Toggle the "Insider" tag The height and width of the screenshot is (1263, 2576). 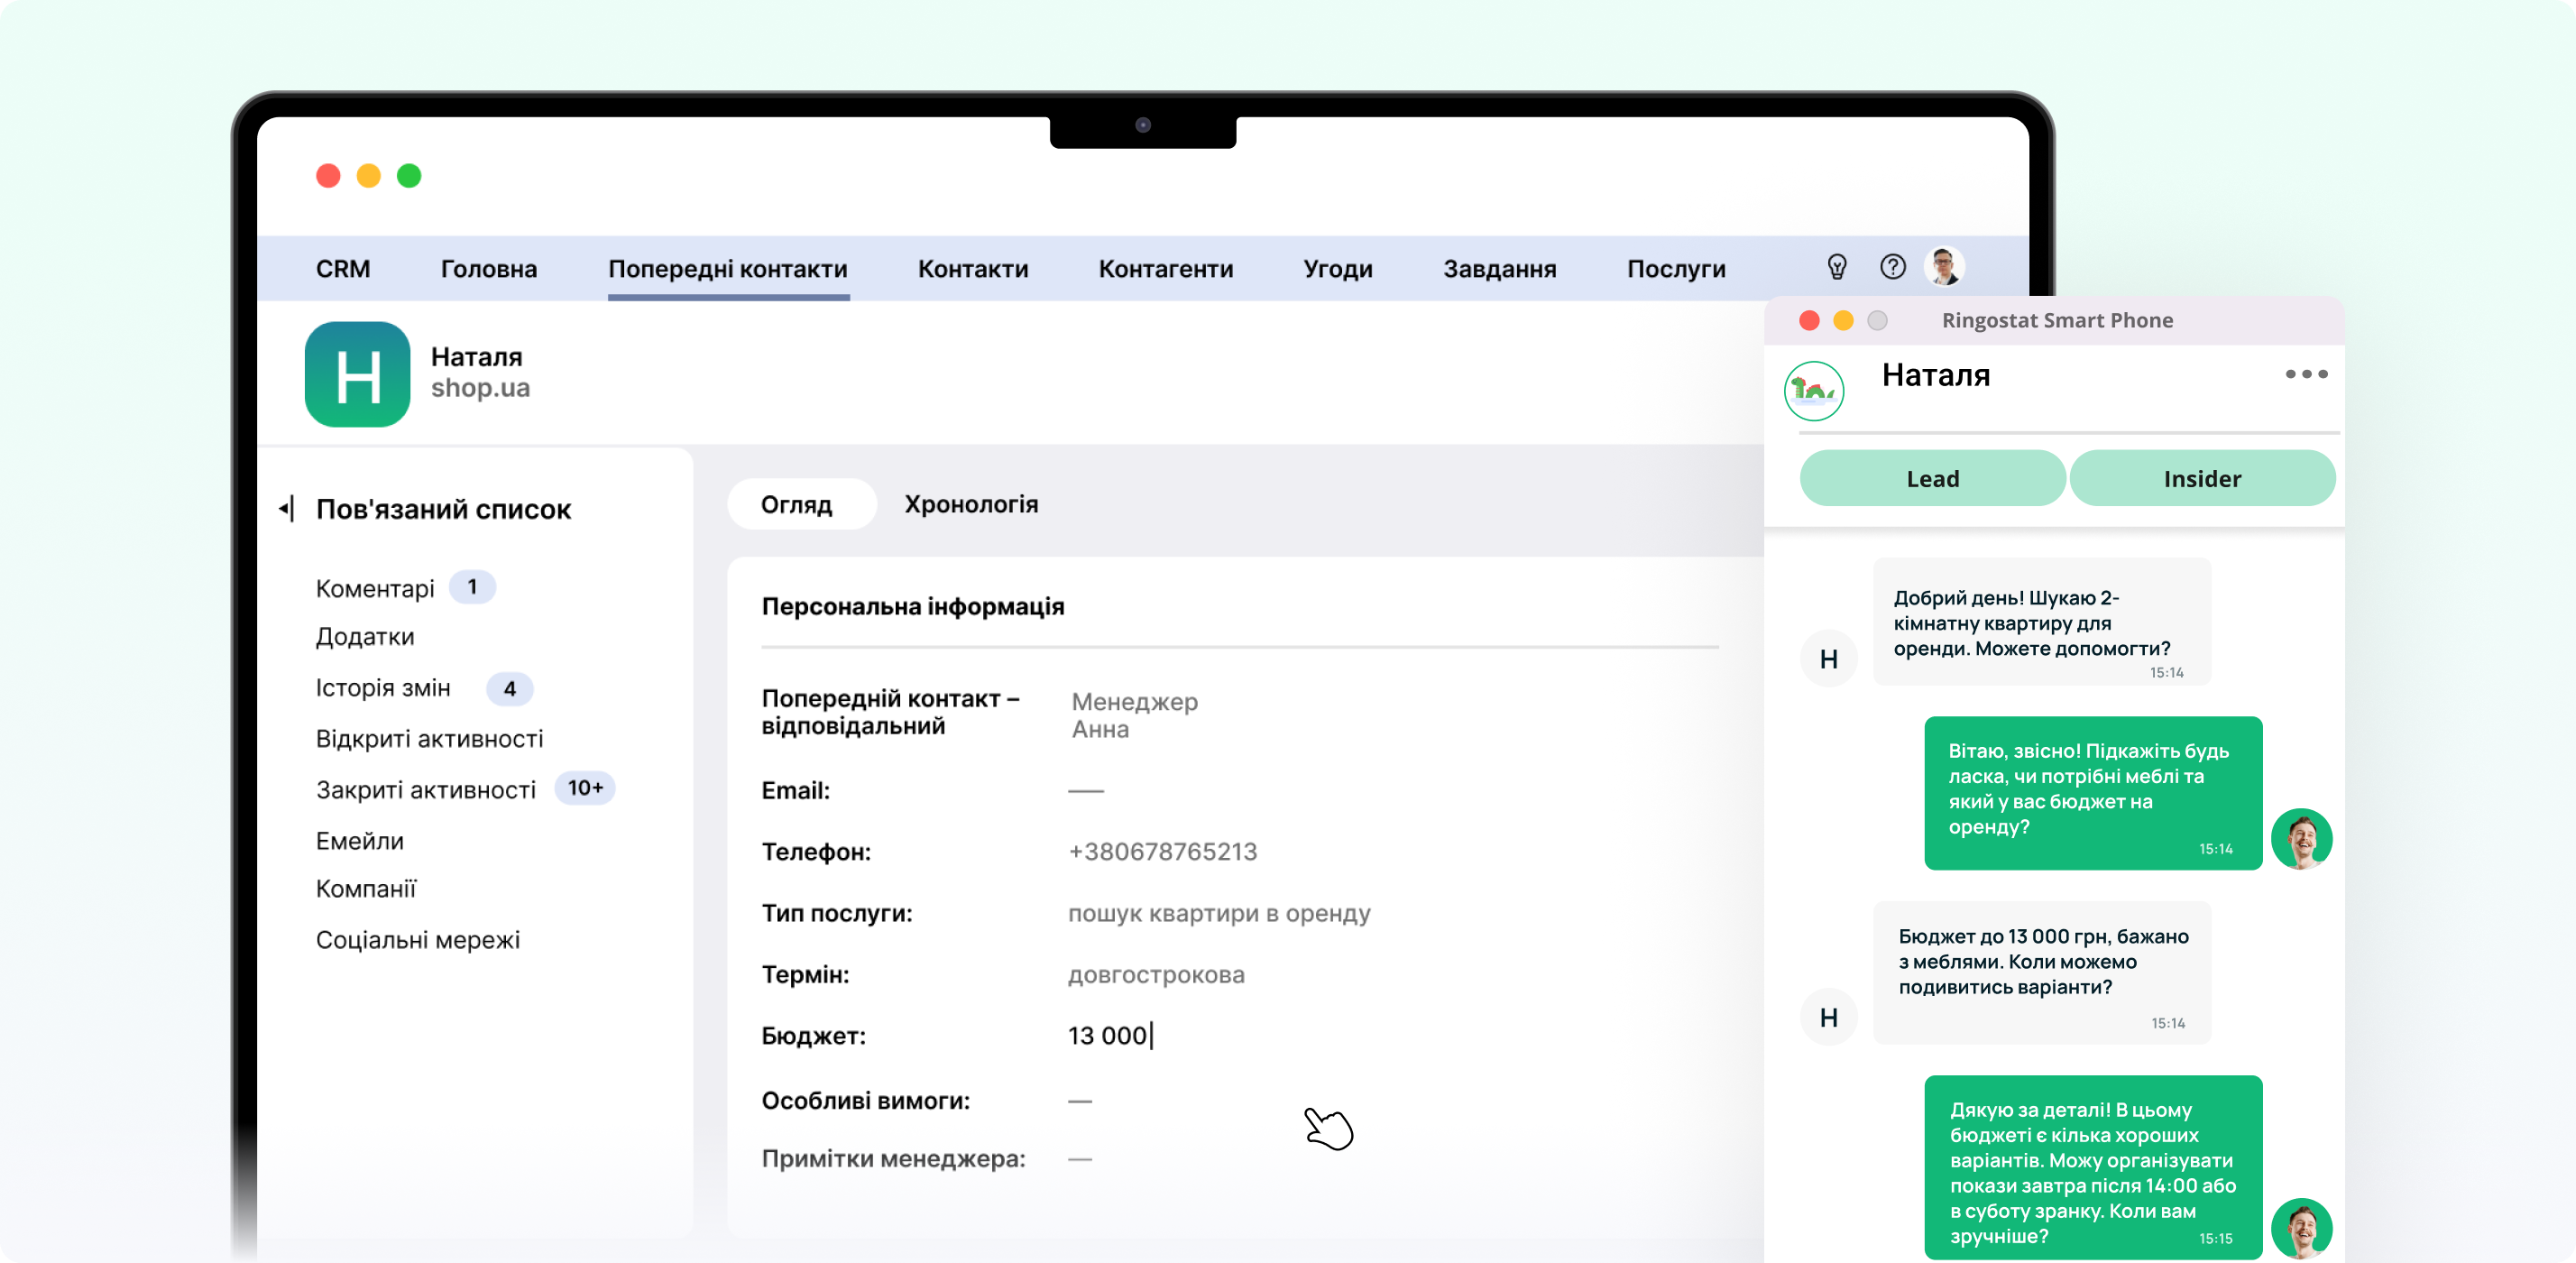click(x=2203, y=478)
